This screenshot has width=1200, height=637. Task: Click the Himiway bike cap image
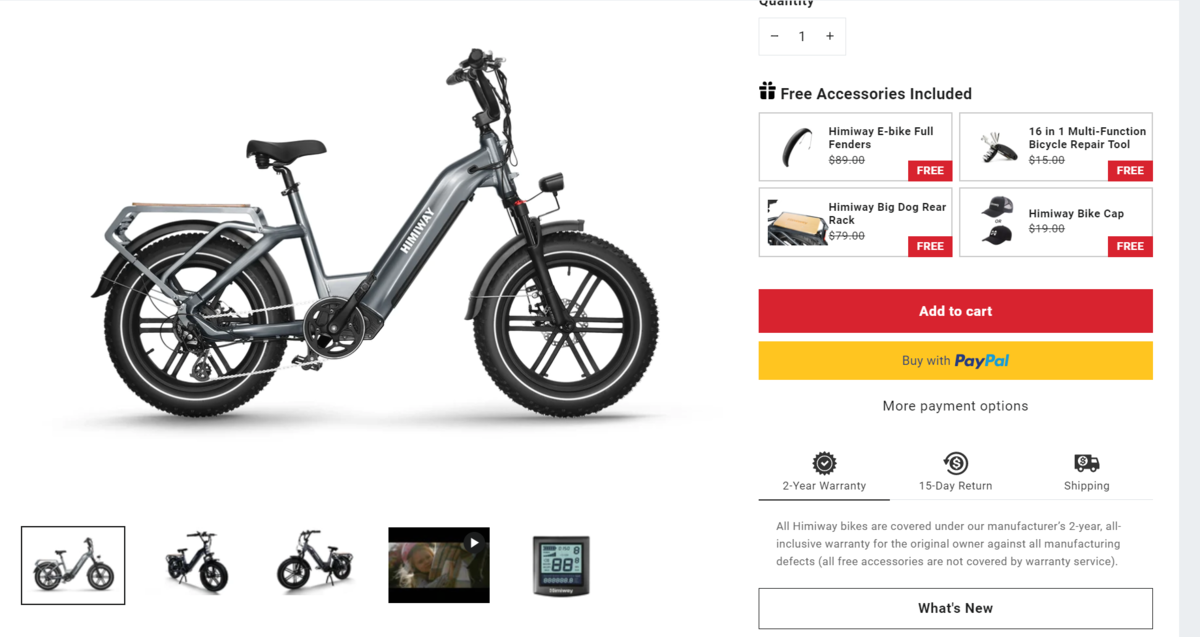pyautogui.click(x=997, y=220)
